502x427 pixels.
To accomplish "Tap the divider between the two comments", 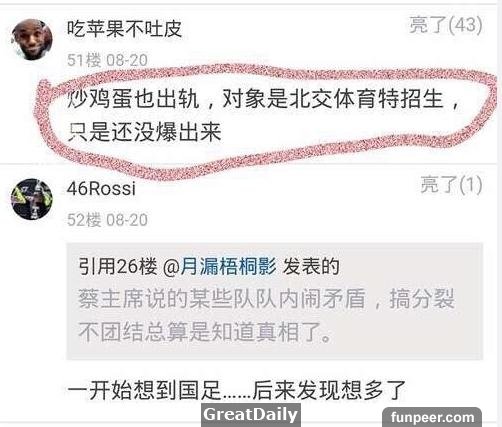I will (251, 165).
